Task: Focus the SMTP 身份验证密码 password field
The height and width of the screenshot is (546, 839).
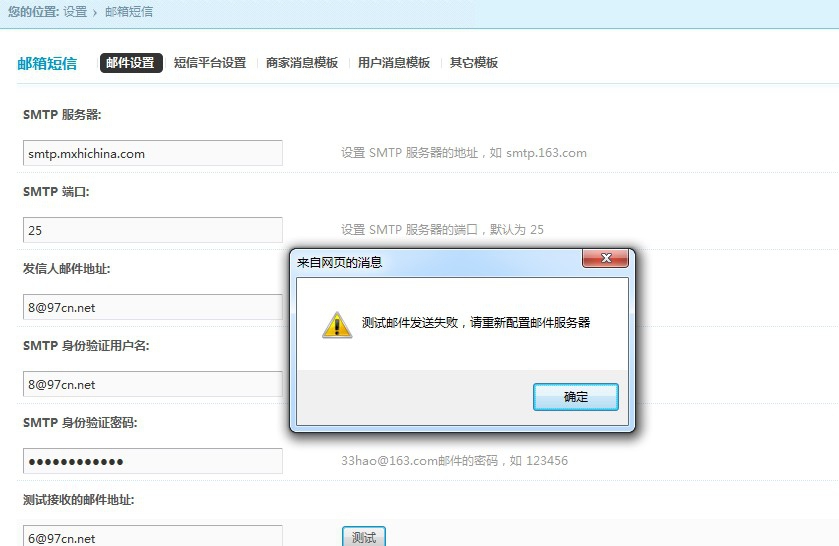Action: coord(152,461)
